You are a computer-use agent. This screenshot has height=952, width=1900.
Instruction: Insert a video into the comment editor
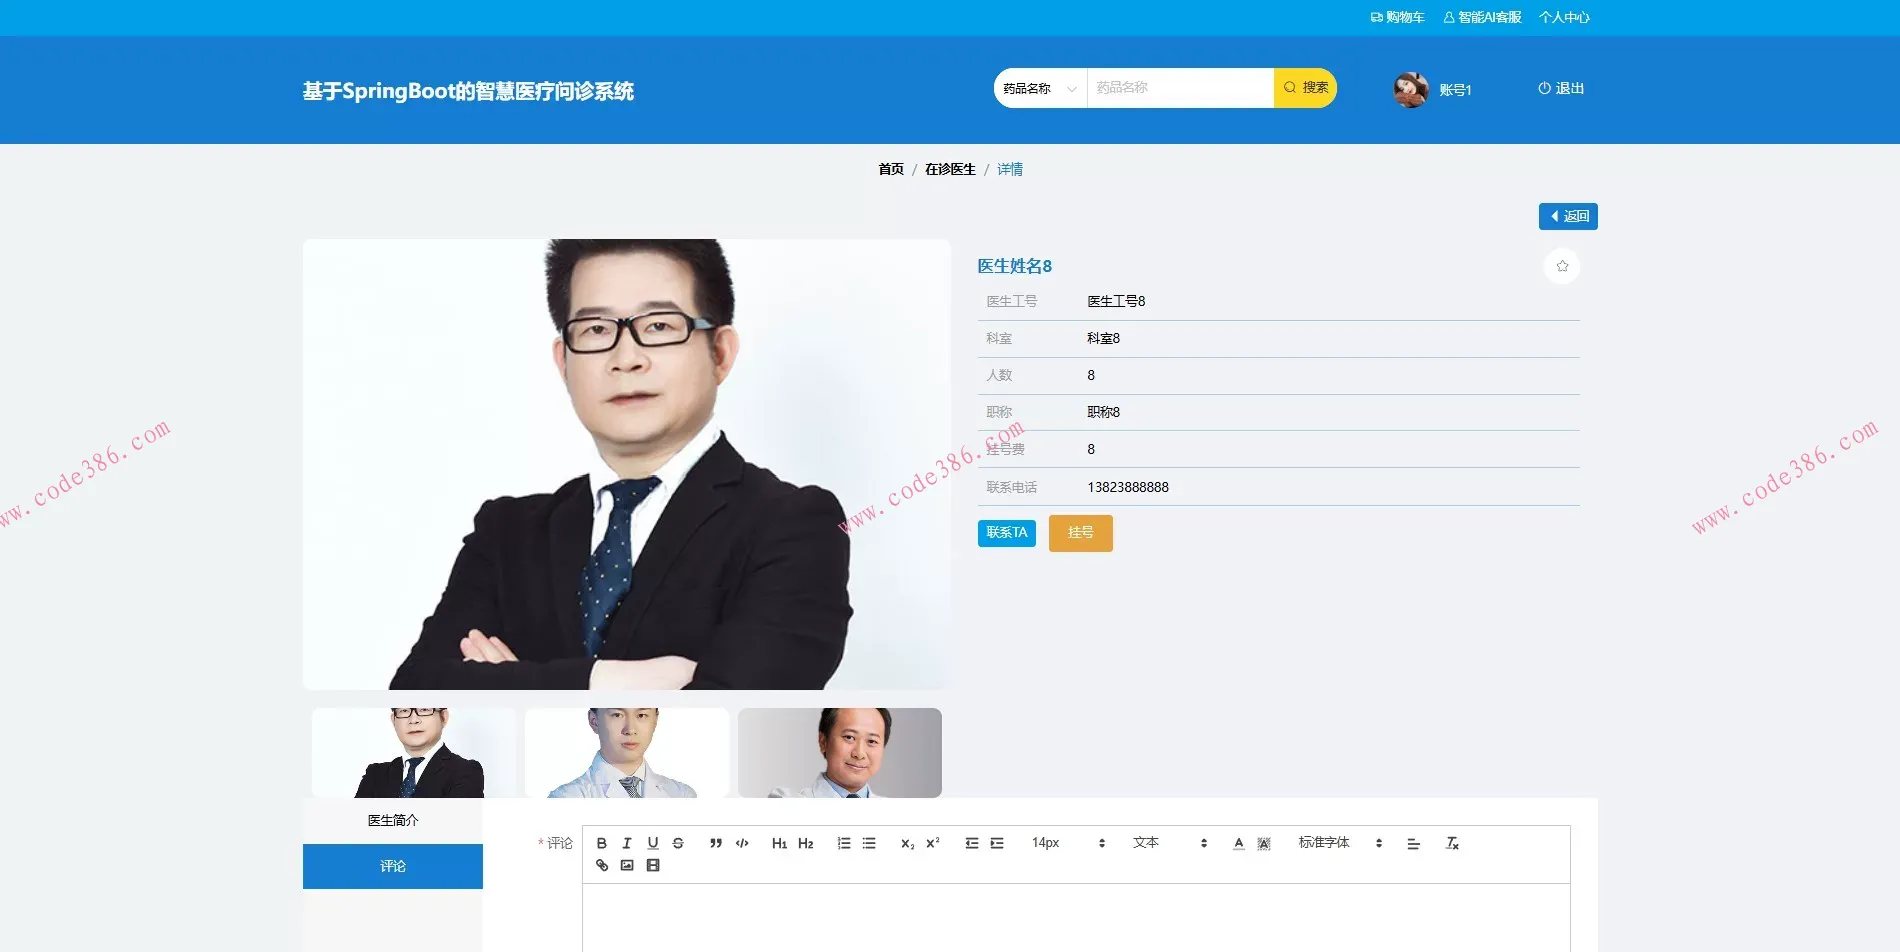653,865
